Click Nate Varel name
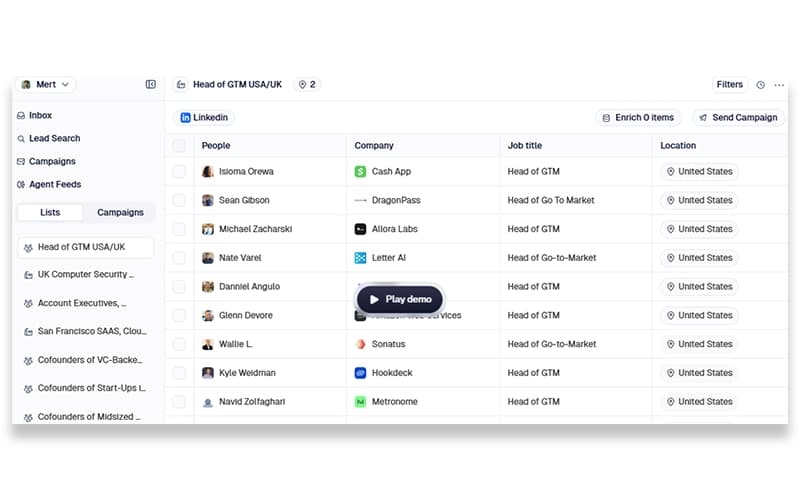Image resolution: width=800 pixels, height=500 pixels. (x=240, y=258)
